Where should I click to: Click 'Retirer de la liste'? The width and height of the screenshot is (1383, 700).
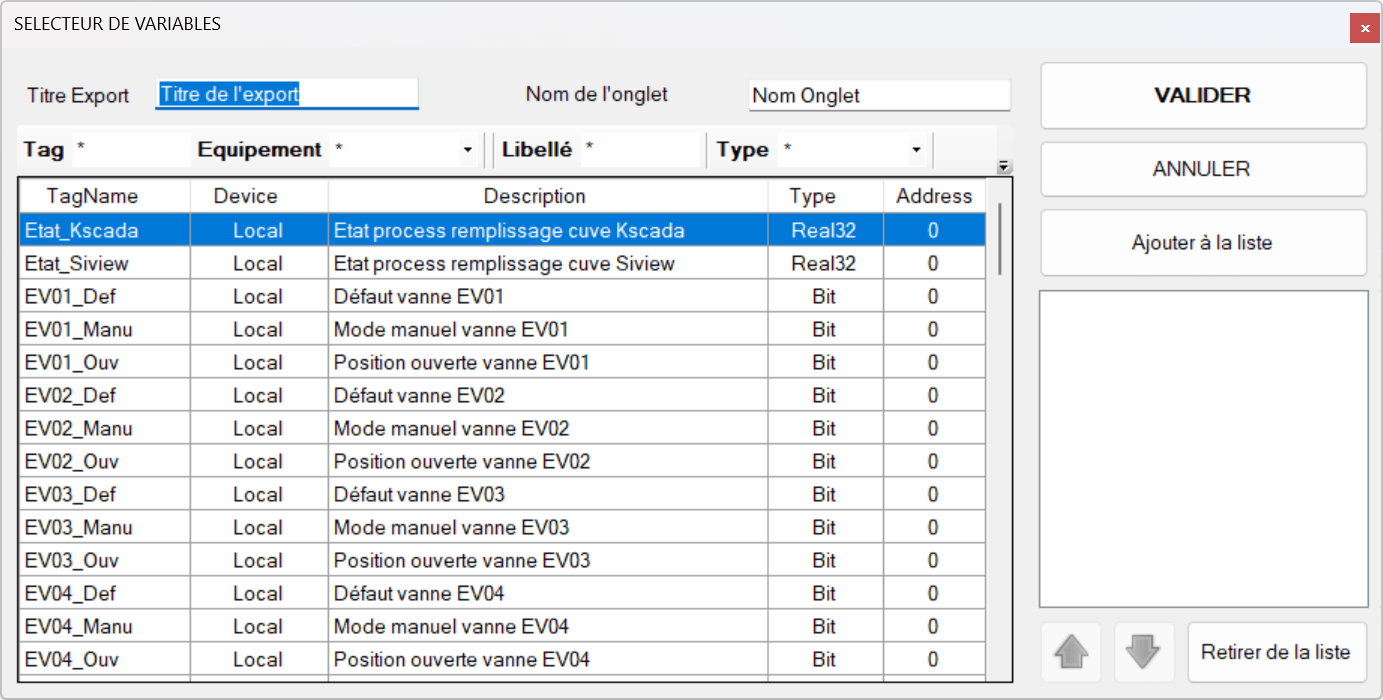pos(1277,652)
